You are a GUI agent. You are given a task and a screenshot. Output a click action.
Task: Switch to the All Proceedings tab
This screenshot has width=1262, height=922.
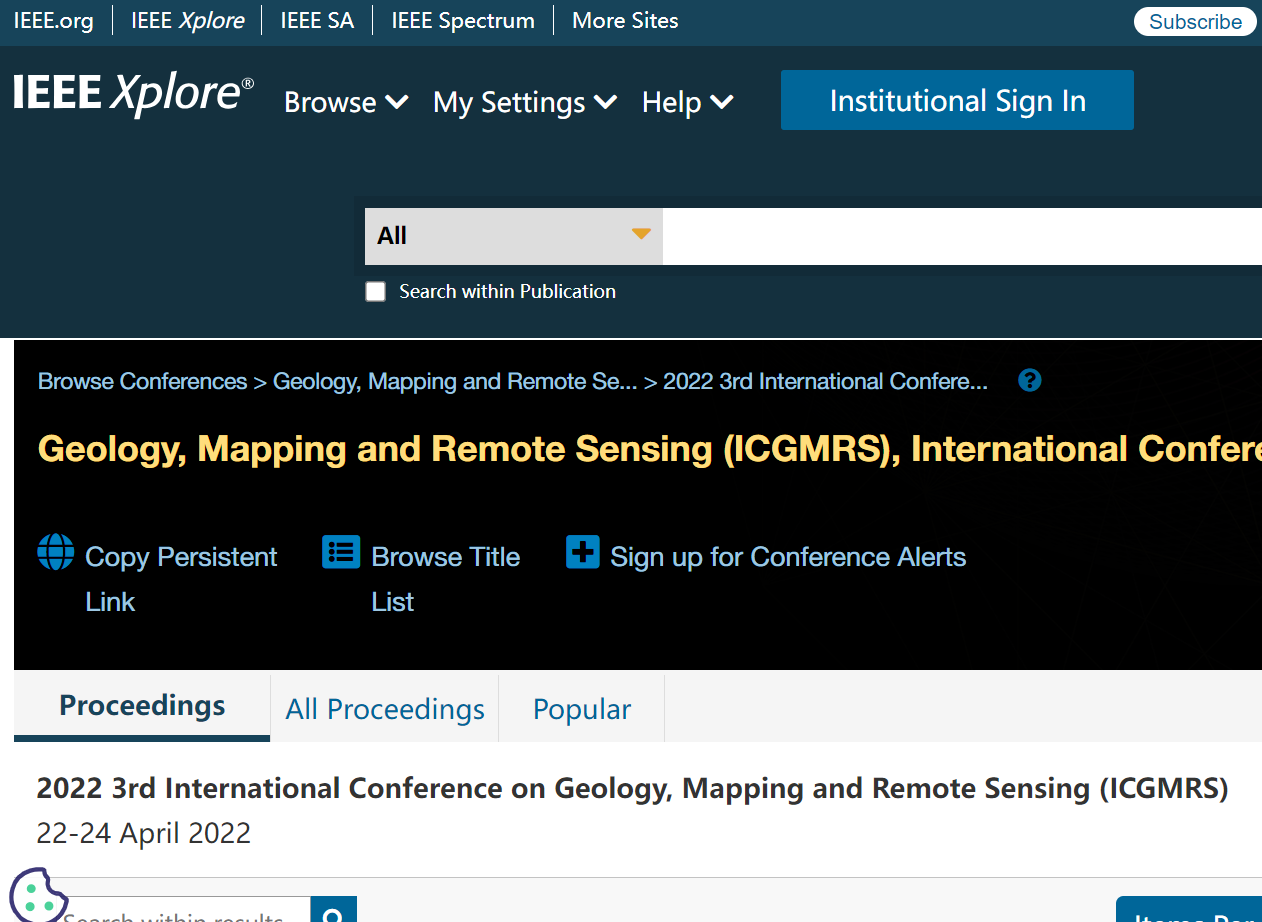(385, 709)
